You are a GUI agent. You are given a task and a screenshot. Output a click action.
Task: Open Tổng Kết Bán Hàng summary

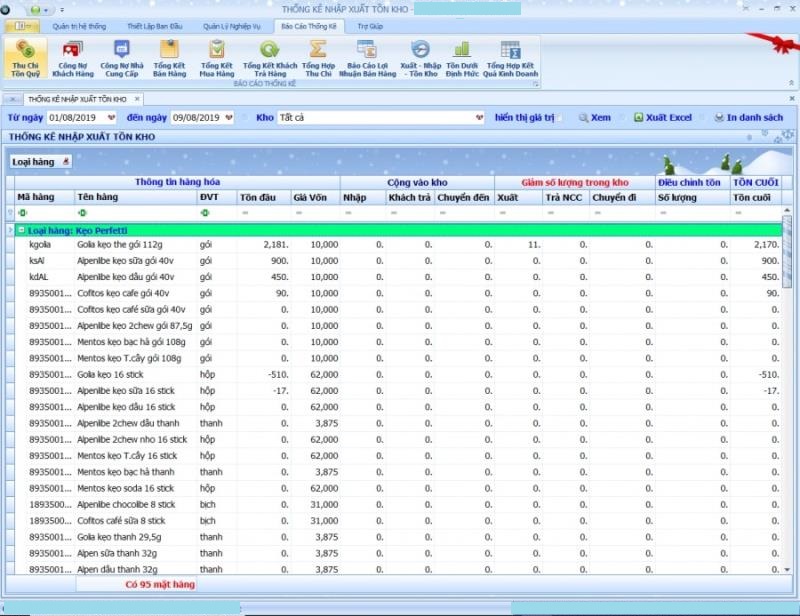pyautogui.click(x=169, y=58)
